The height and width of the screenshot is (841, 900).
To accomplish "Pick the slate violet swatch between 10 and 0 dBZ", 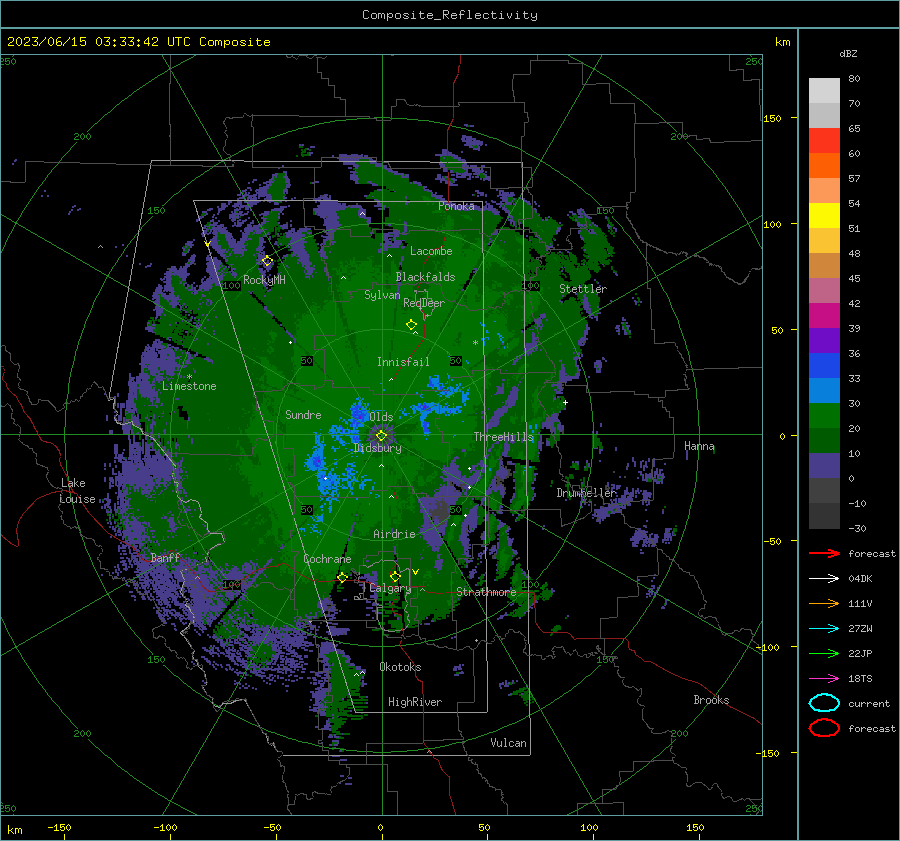I will (x=824, y=466).
